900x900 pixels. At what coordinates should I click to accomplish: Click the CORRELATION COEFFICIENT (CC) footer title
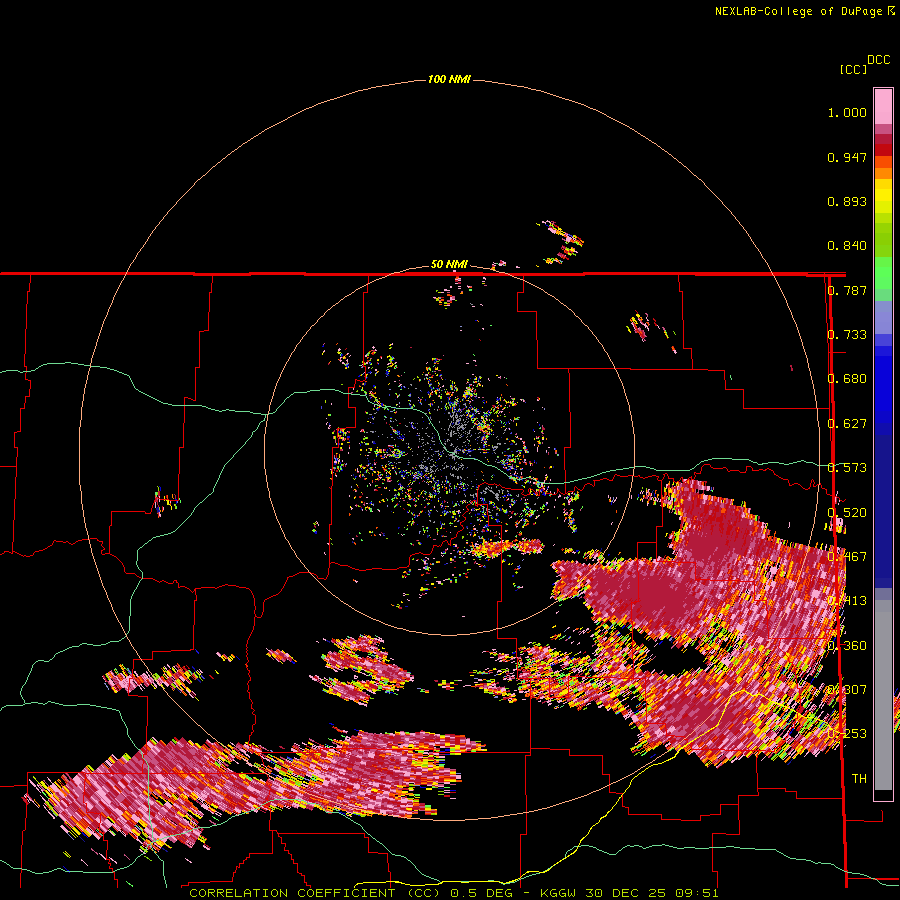pos(316,893)
